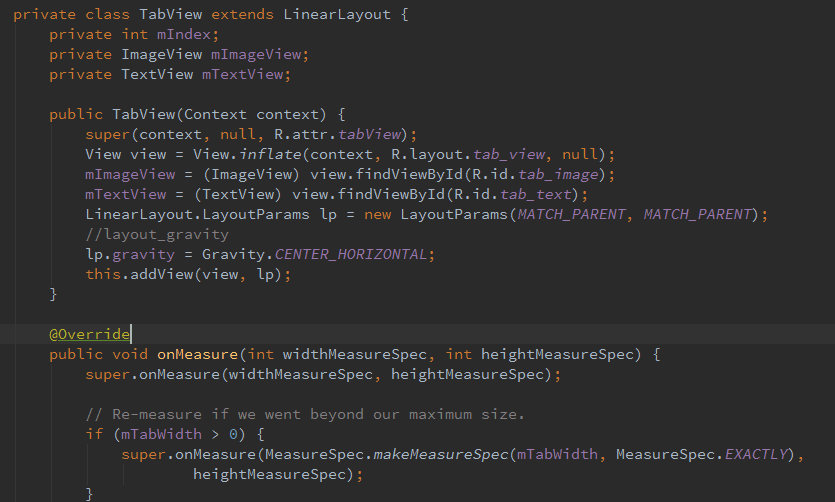Screen dimensions: 835x502
Task: Click the closing brace of the TabView constructor
Action: coord(53,294)
